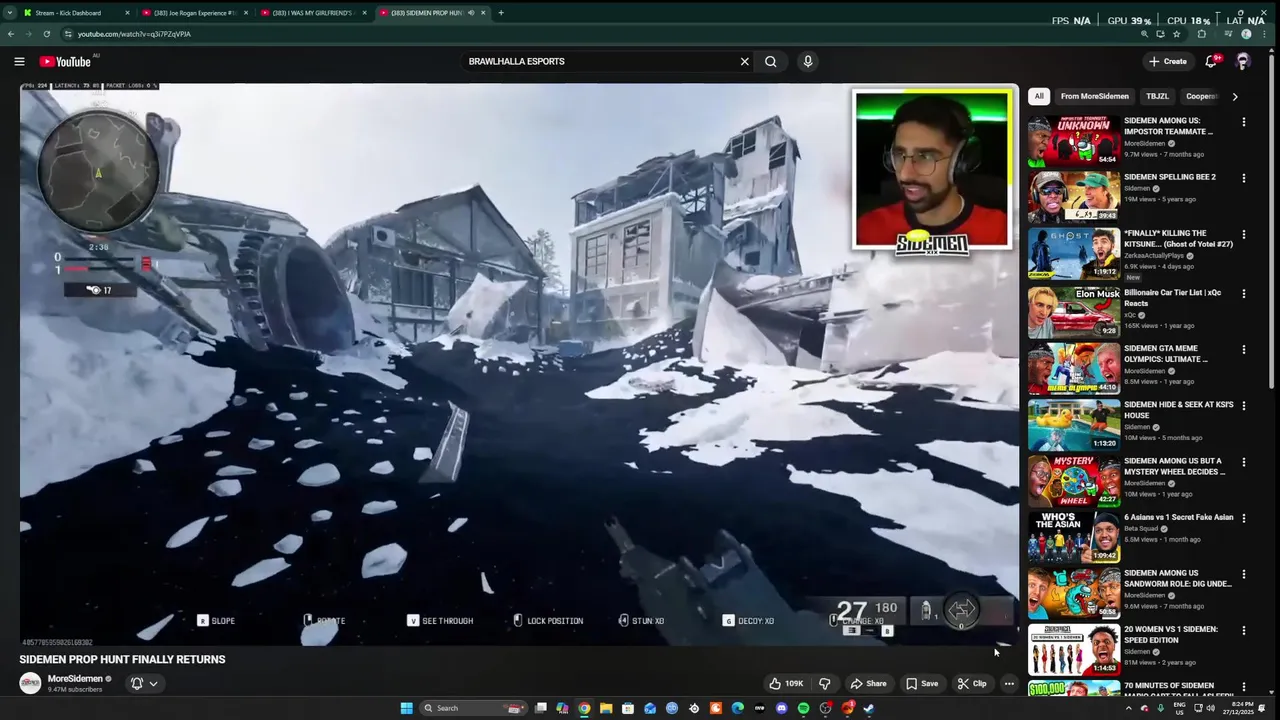Switch to Stream - Kick Dashboard tab

pos(76,13)
